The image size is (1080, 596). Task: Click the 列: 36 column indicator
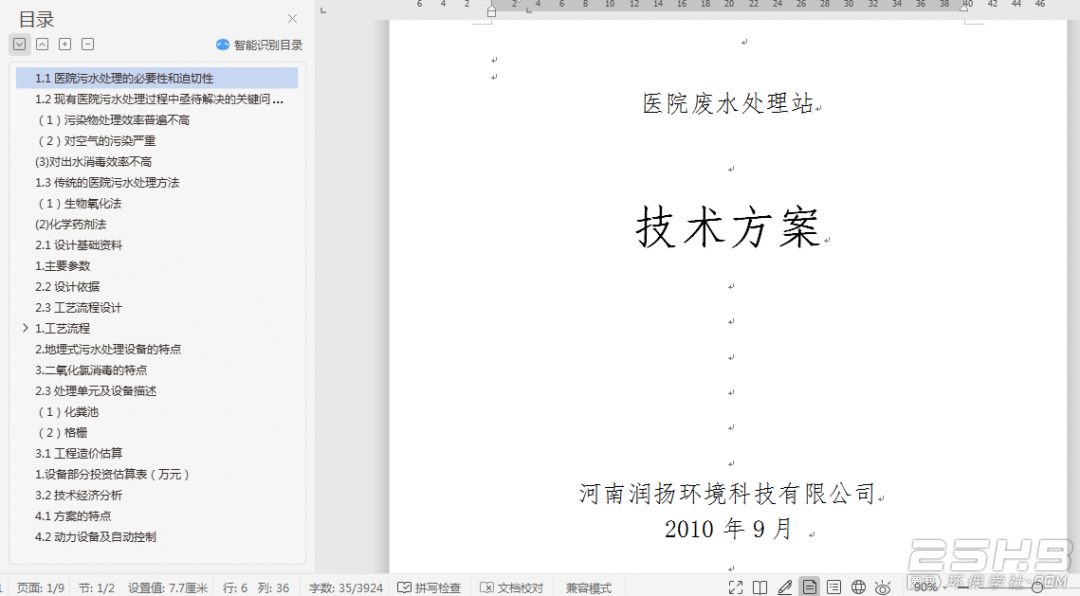click(273, 588)
